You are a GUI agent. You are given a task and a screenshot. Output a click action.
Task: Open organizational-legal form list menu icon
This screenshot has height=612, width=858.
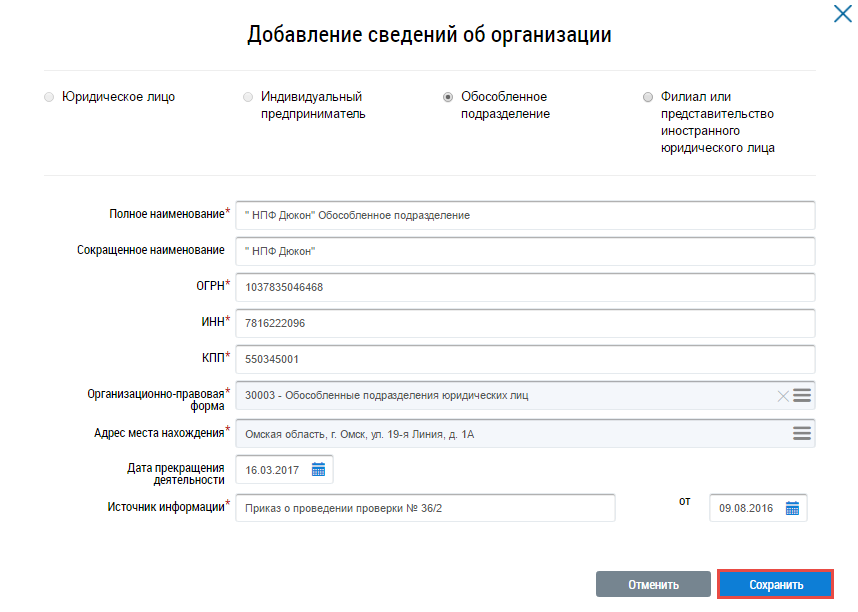pos(802,396)
